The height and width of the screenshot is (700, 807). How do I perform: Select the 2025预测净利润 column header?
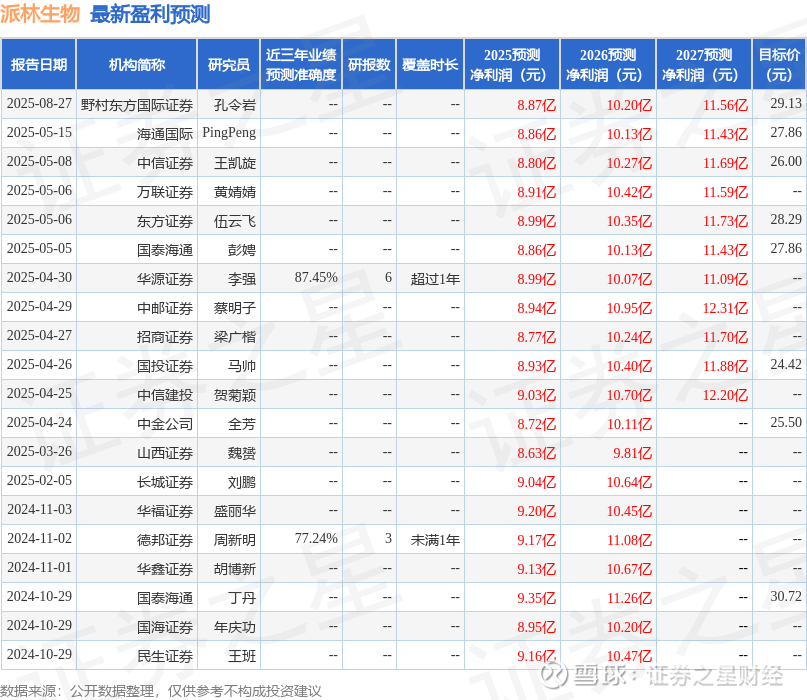click(512, 64)
